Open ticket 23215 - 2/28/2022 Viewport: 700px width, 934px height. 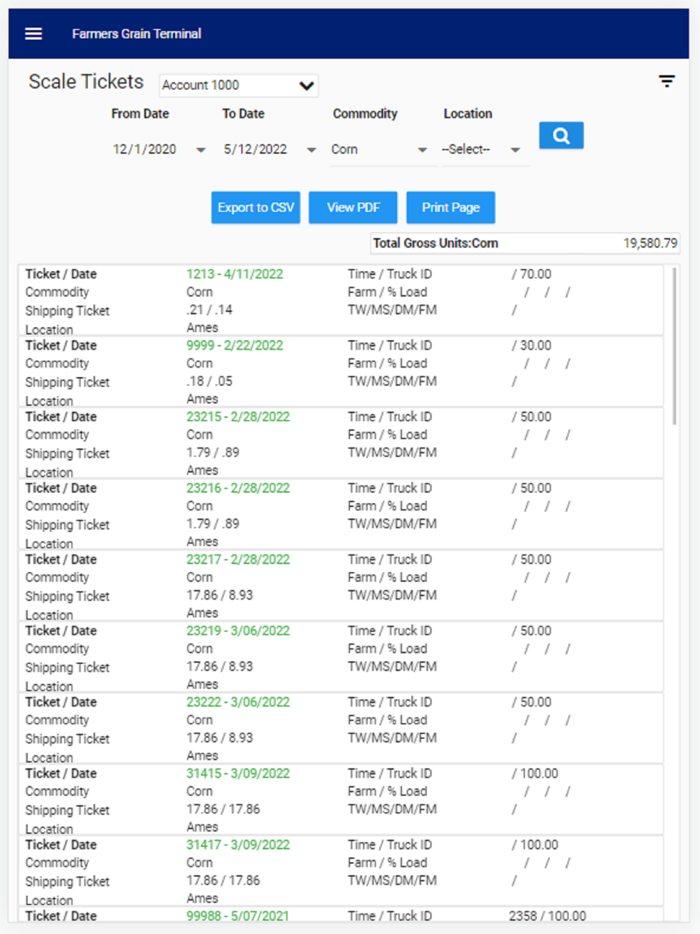pos(238,417)
